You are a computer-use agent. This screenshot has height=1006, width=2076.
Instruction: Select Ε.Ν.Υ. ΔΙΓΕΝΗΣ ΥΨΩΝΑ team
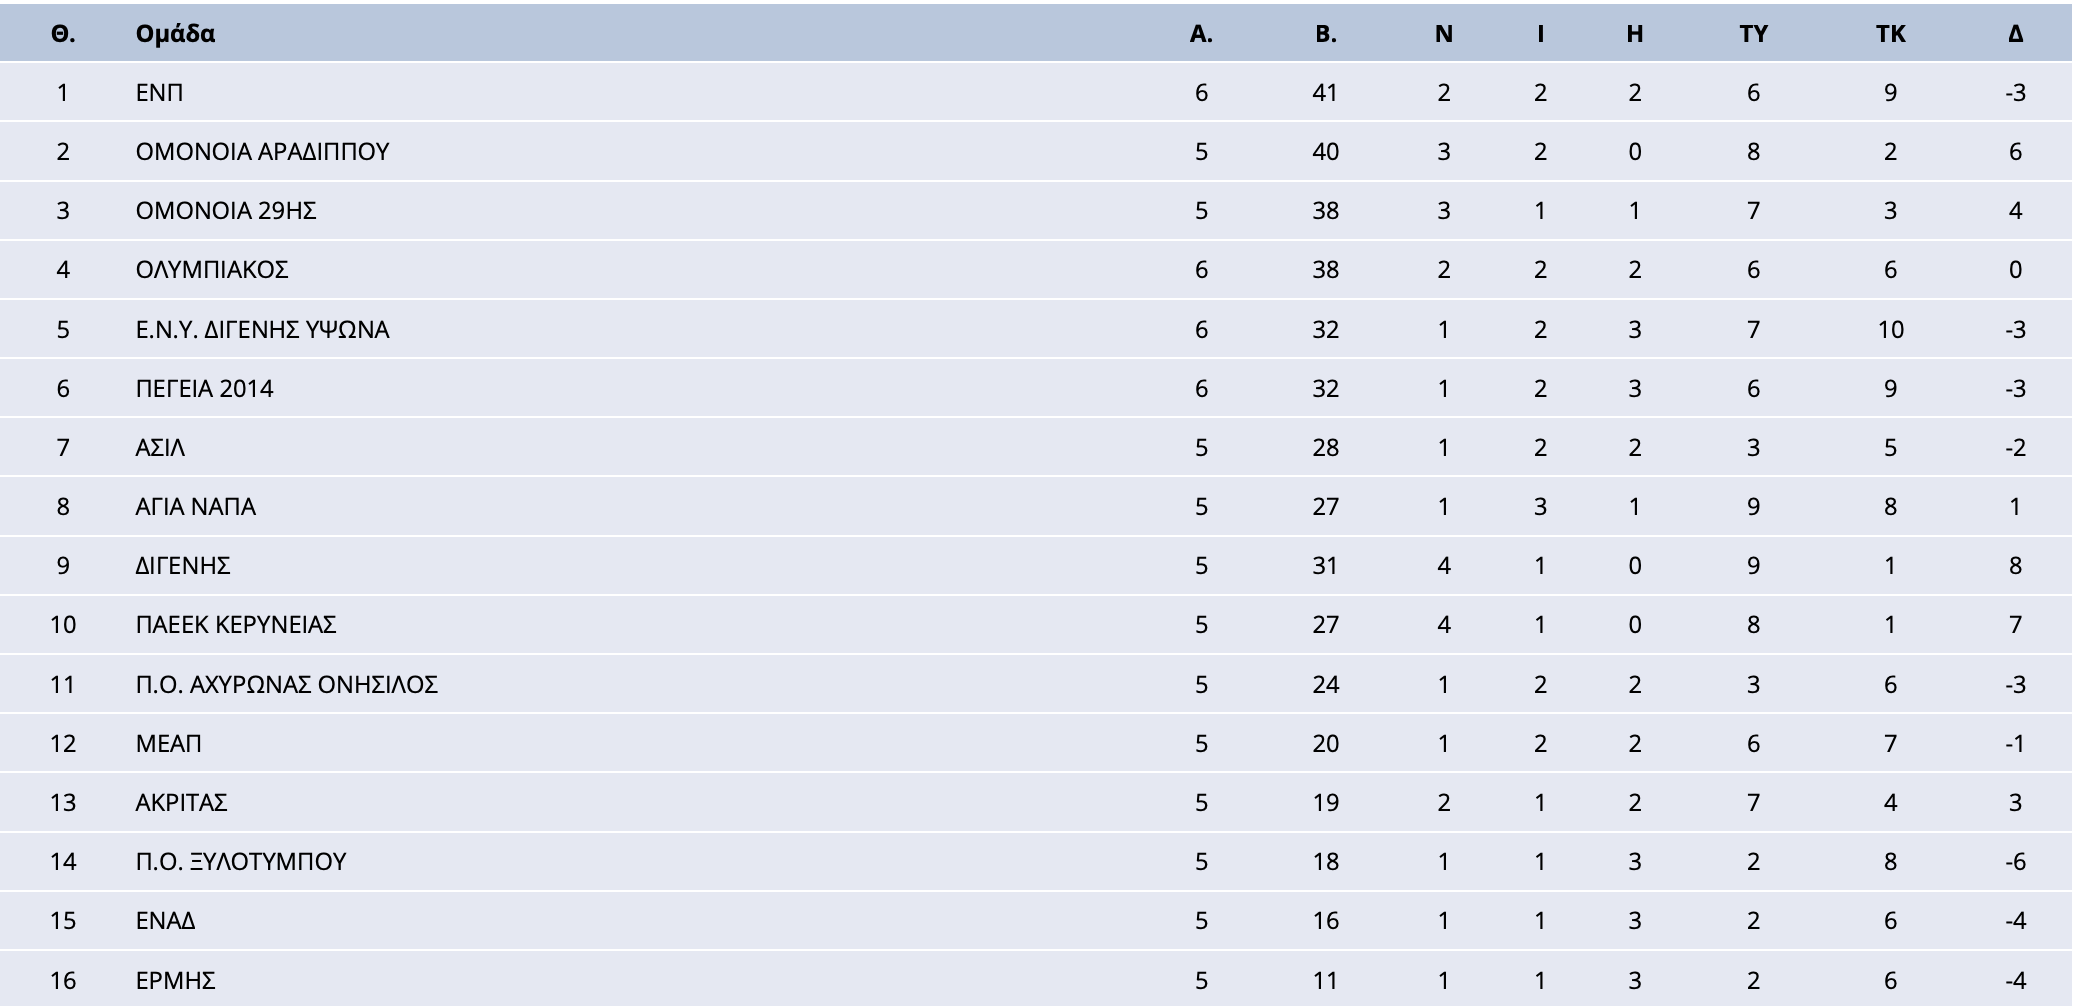pyautogui.click(x=262, y=329)
